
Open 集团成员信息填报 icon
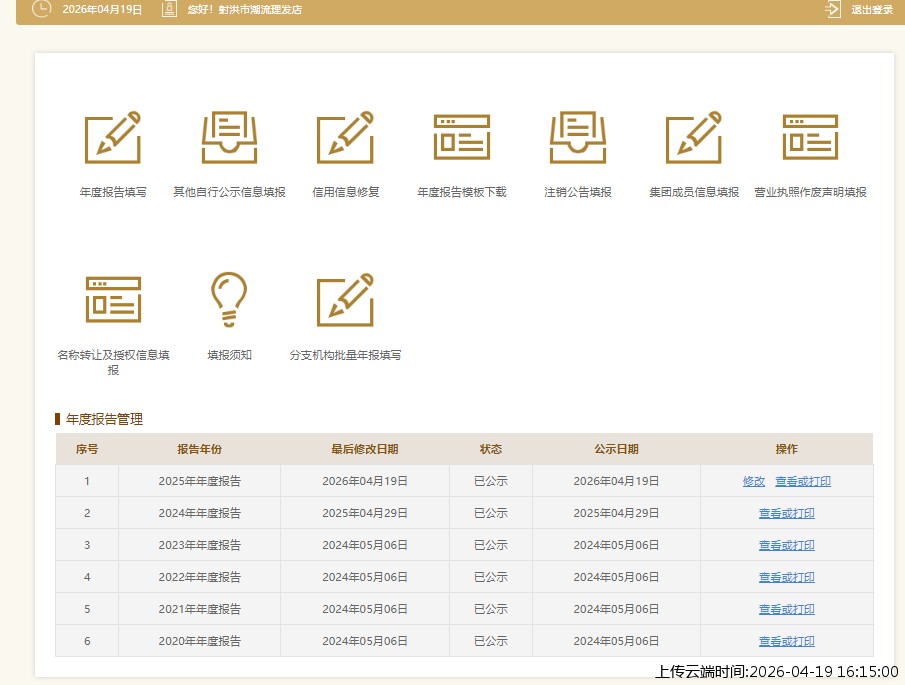point(693,138)
